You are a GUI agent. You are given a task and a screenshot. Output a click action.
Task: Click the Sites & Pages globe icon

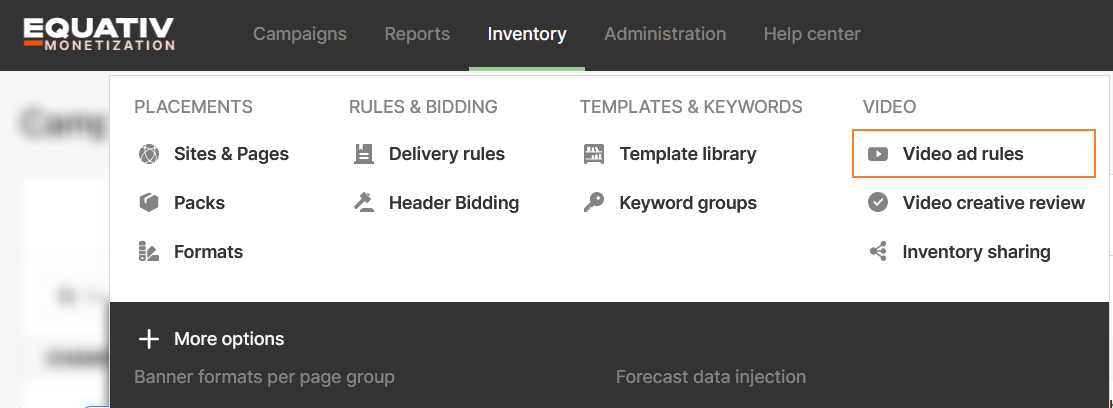[x=149, y=154]
